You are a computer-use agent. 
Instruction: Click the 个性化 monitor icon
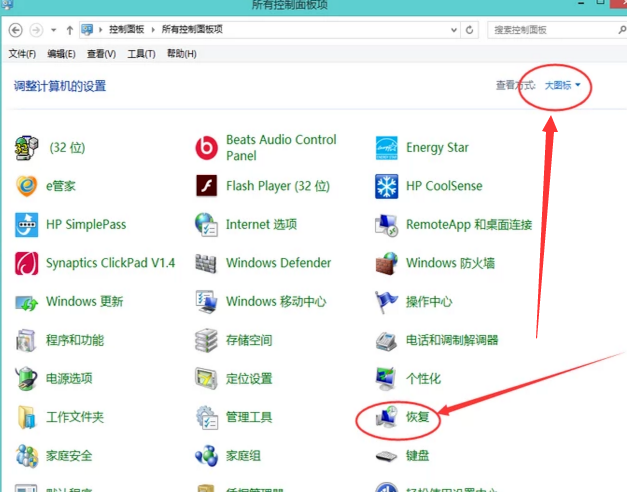386,378
